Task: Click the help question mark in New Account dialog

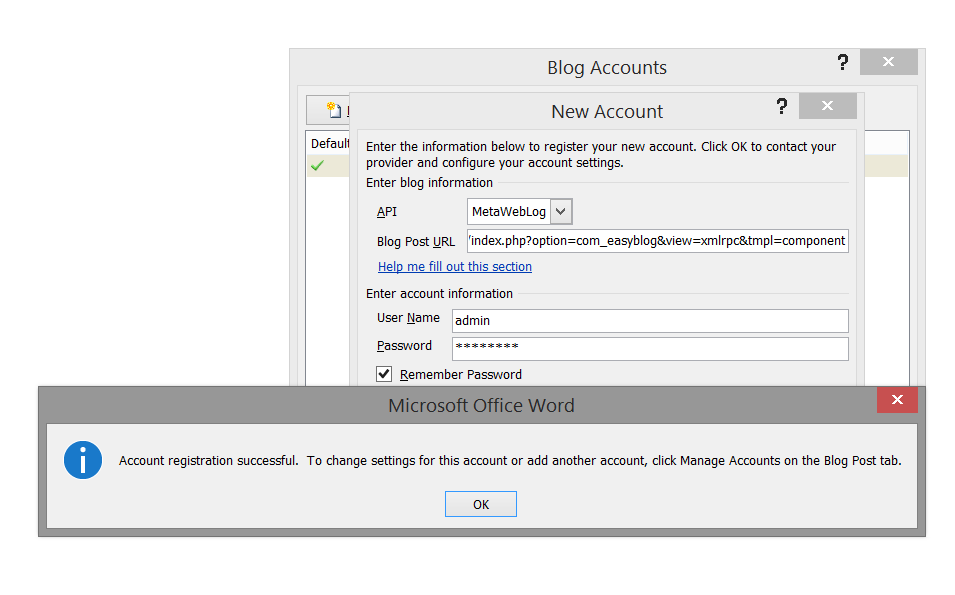Action: [x=782, y=107]
